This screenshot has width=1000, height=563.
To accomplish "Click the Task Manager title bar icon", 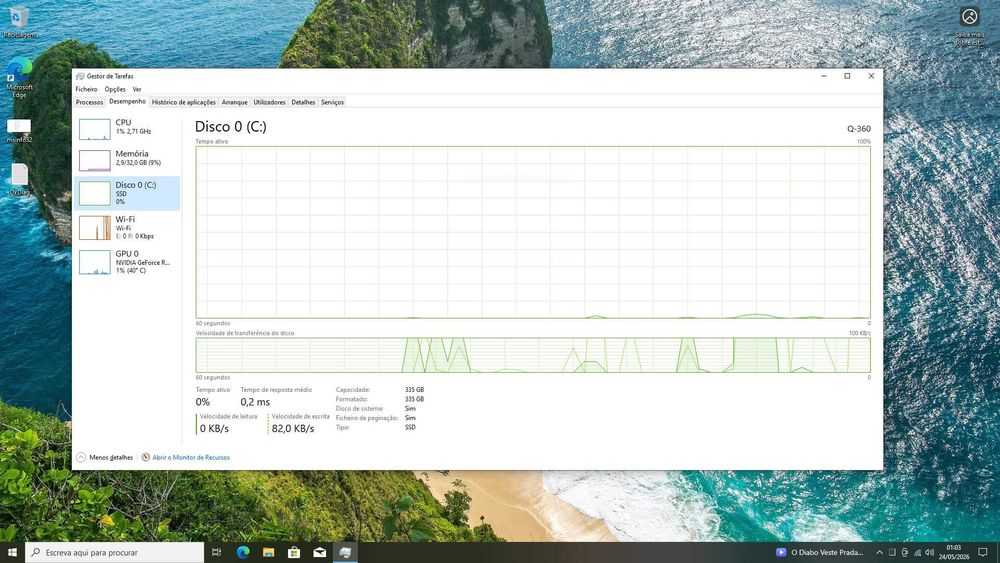I will 80,76.
